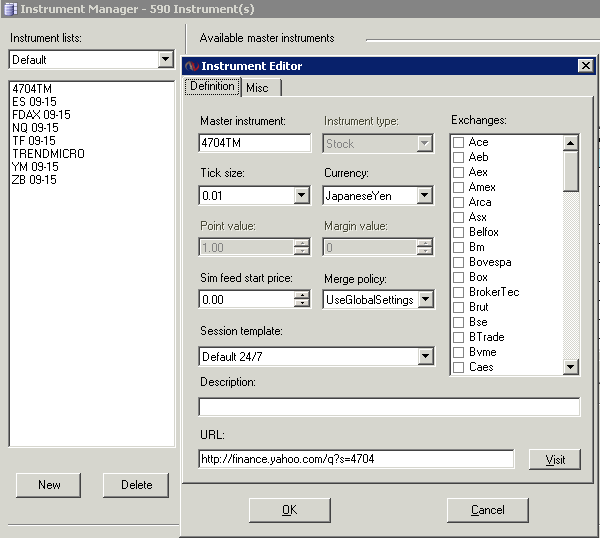Click the Sim feed start price field
The image size is (600, 538).
[247, 299]
